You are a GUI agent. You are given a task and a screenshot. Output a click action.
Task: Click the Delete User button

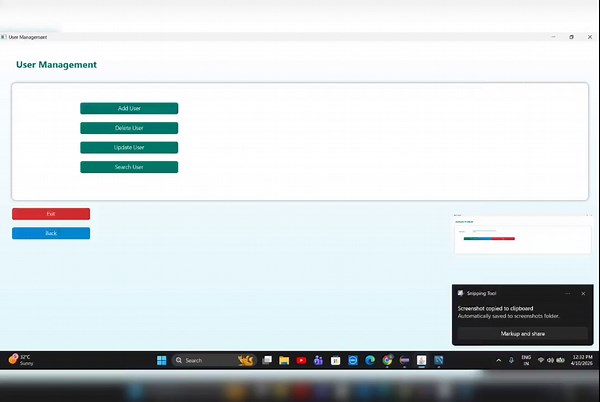pyautogui.click(x=129, y=128)
